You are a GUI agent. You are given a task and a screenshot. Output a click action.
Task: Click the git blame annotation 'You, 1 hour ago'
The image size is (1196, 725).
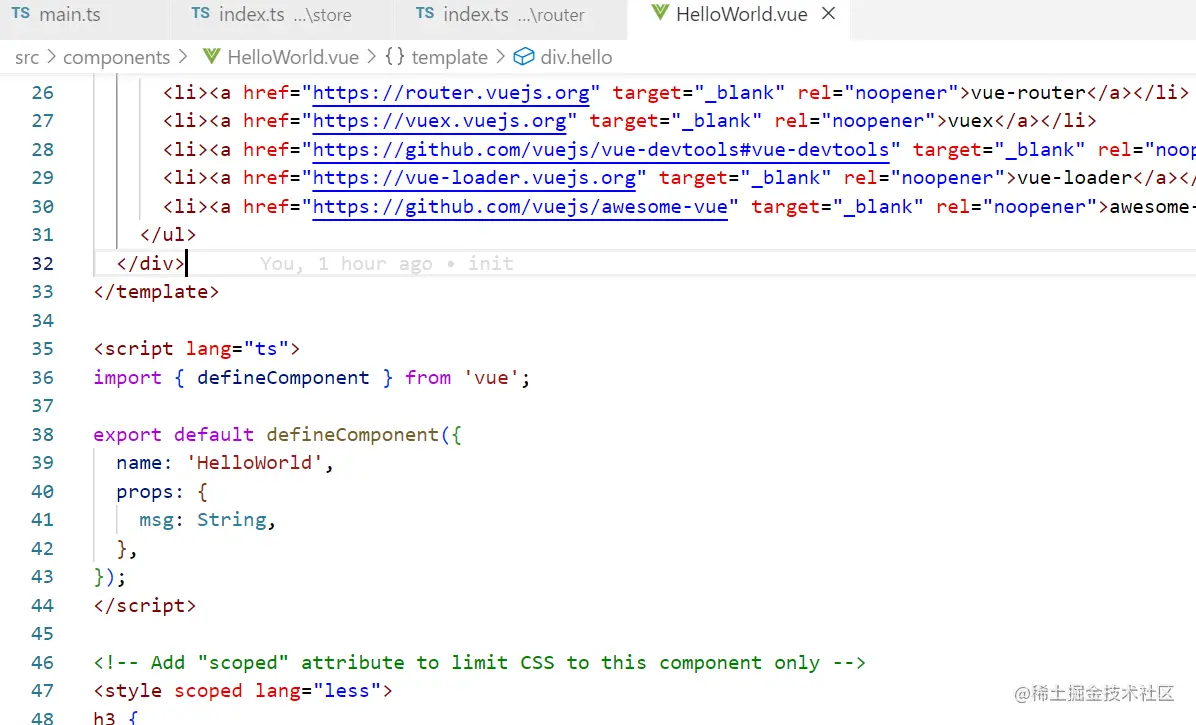(386, 264)
